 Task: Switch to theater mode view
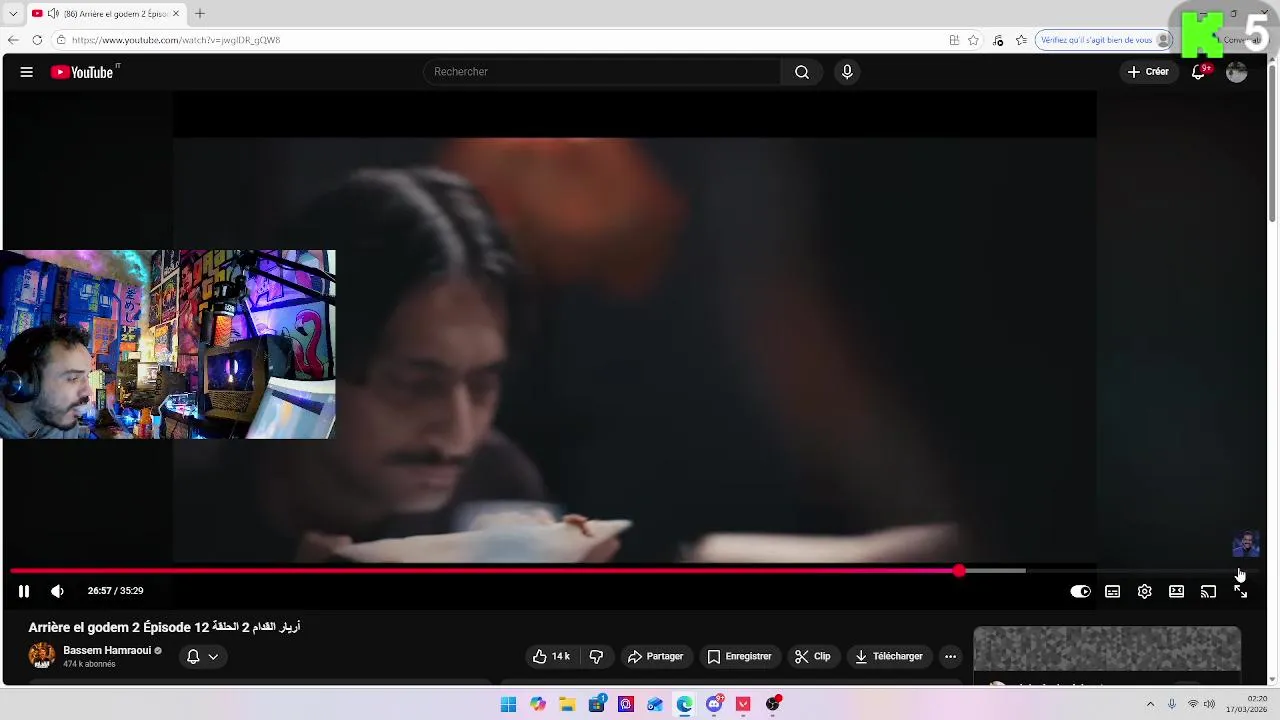tap(1176, 591)
